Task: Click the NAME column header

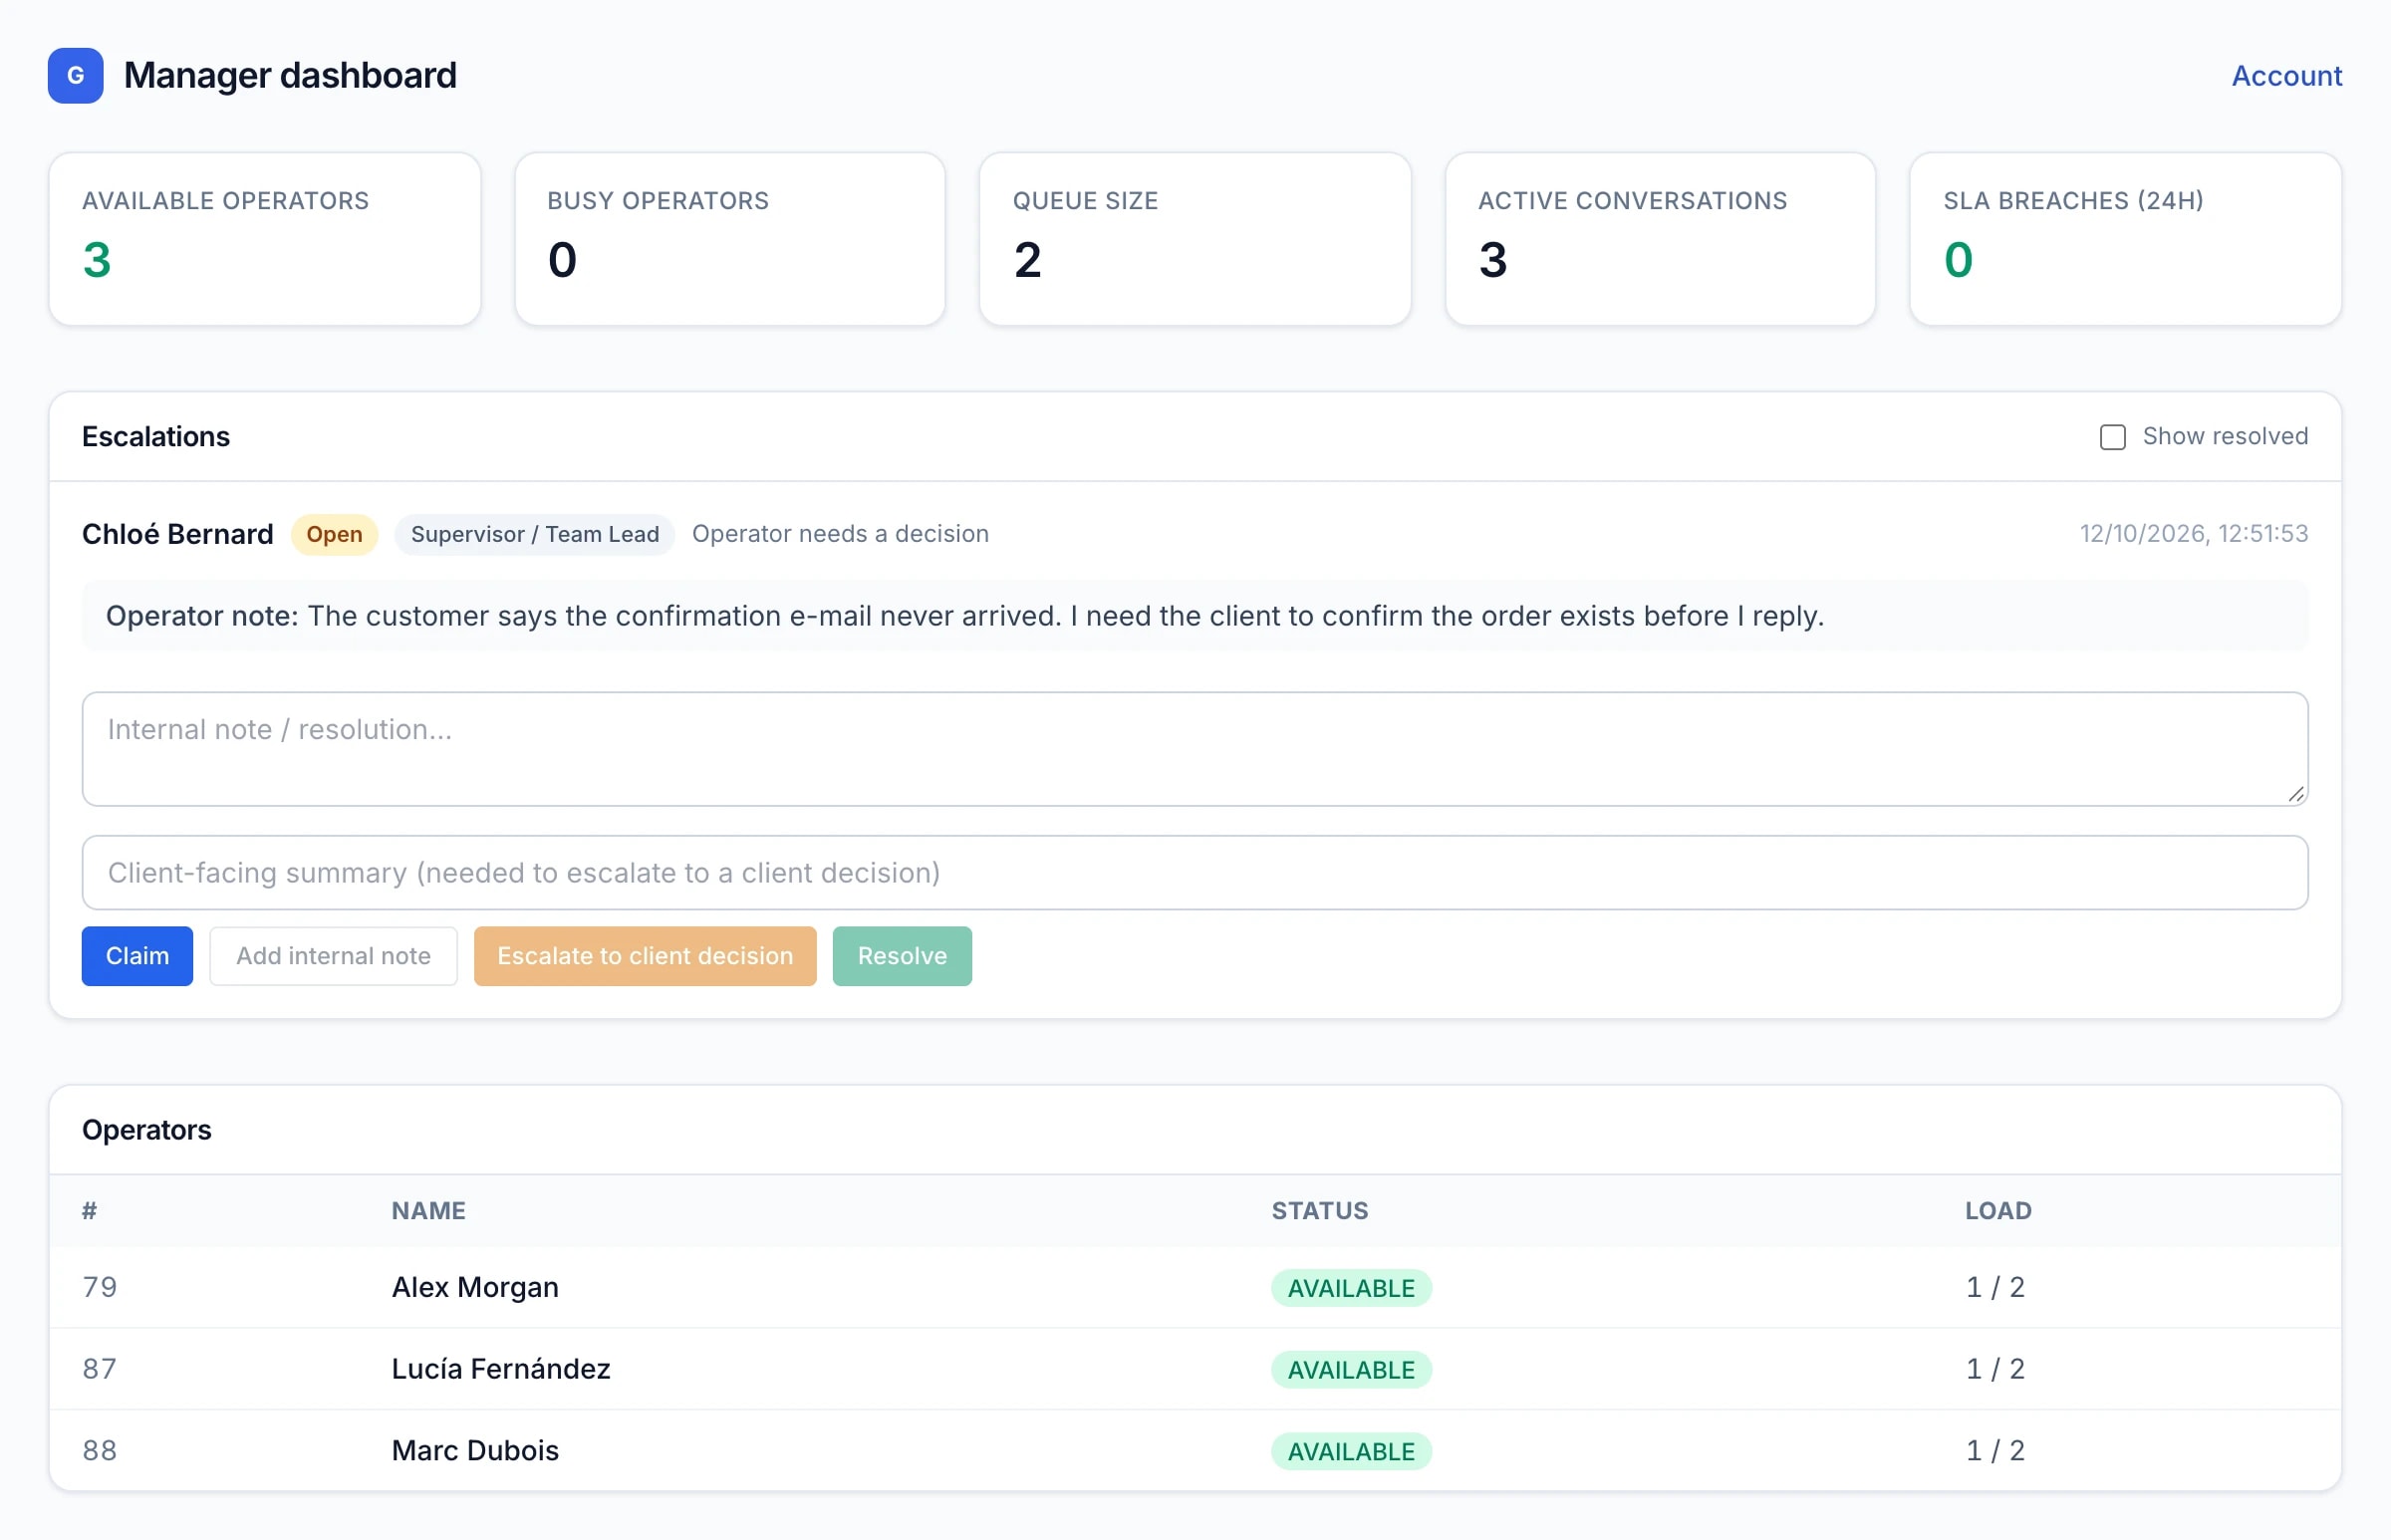Action: pos(428,1211)
